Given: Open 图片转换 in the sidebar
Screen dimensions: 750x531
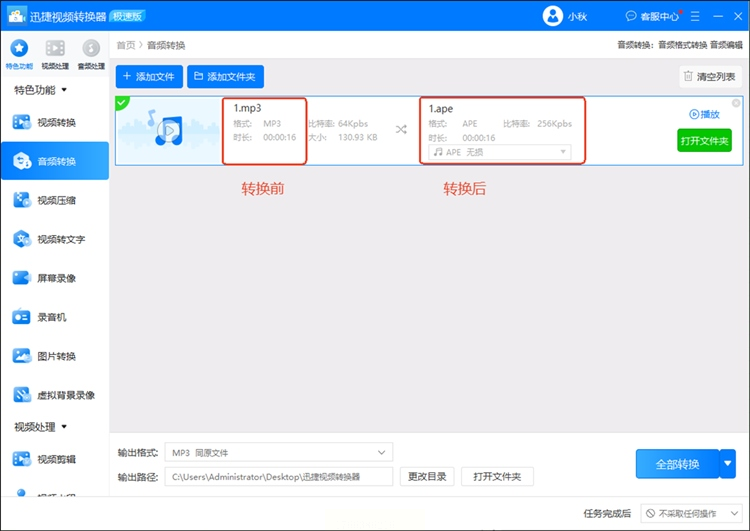Looking at the screenshot, I should coord(55,356).
